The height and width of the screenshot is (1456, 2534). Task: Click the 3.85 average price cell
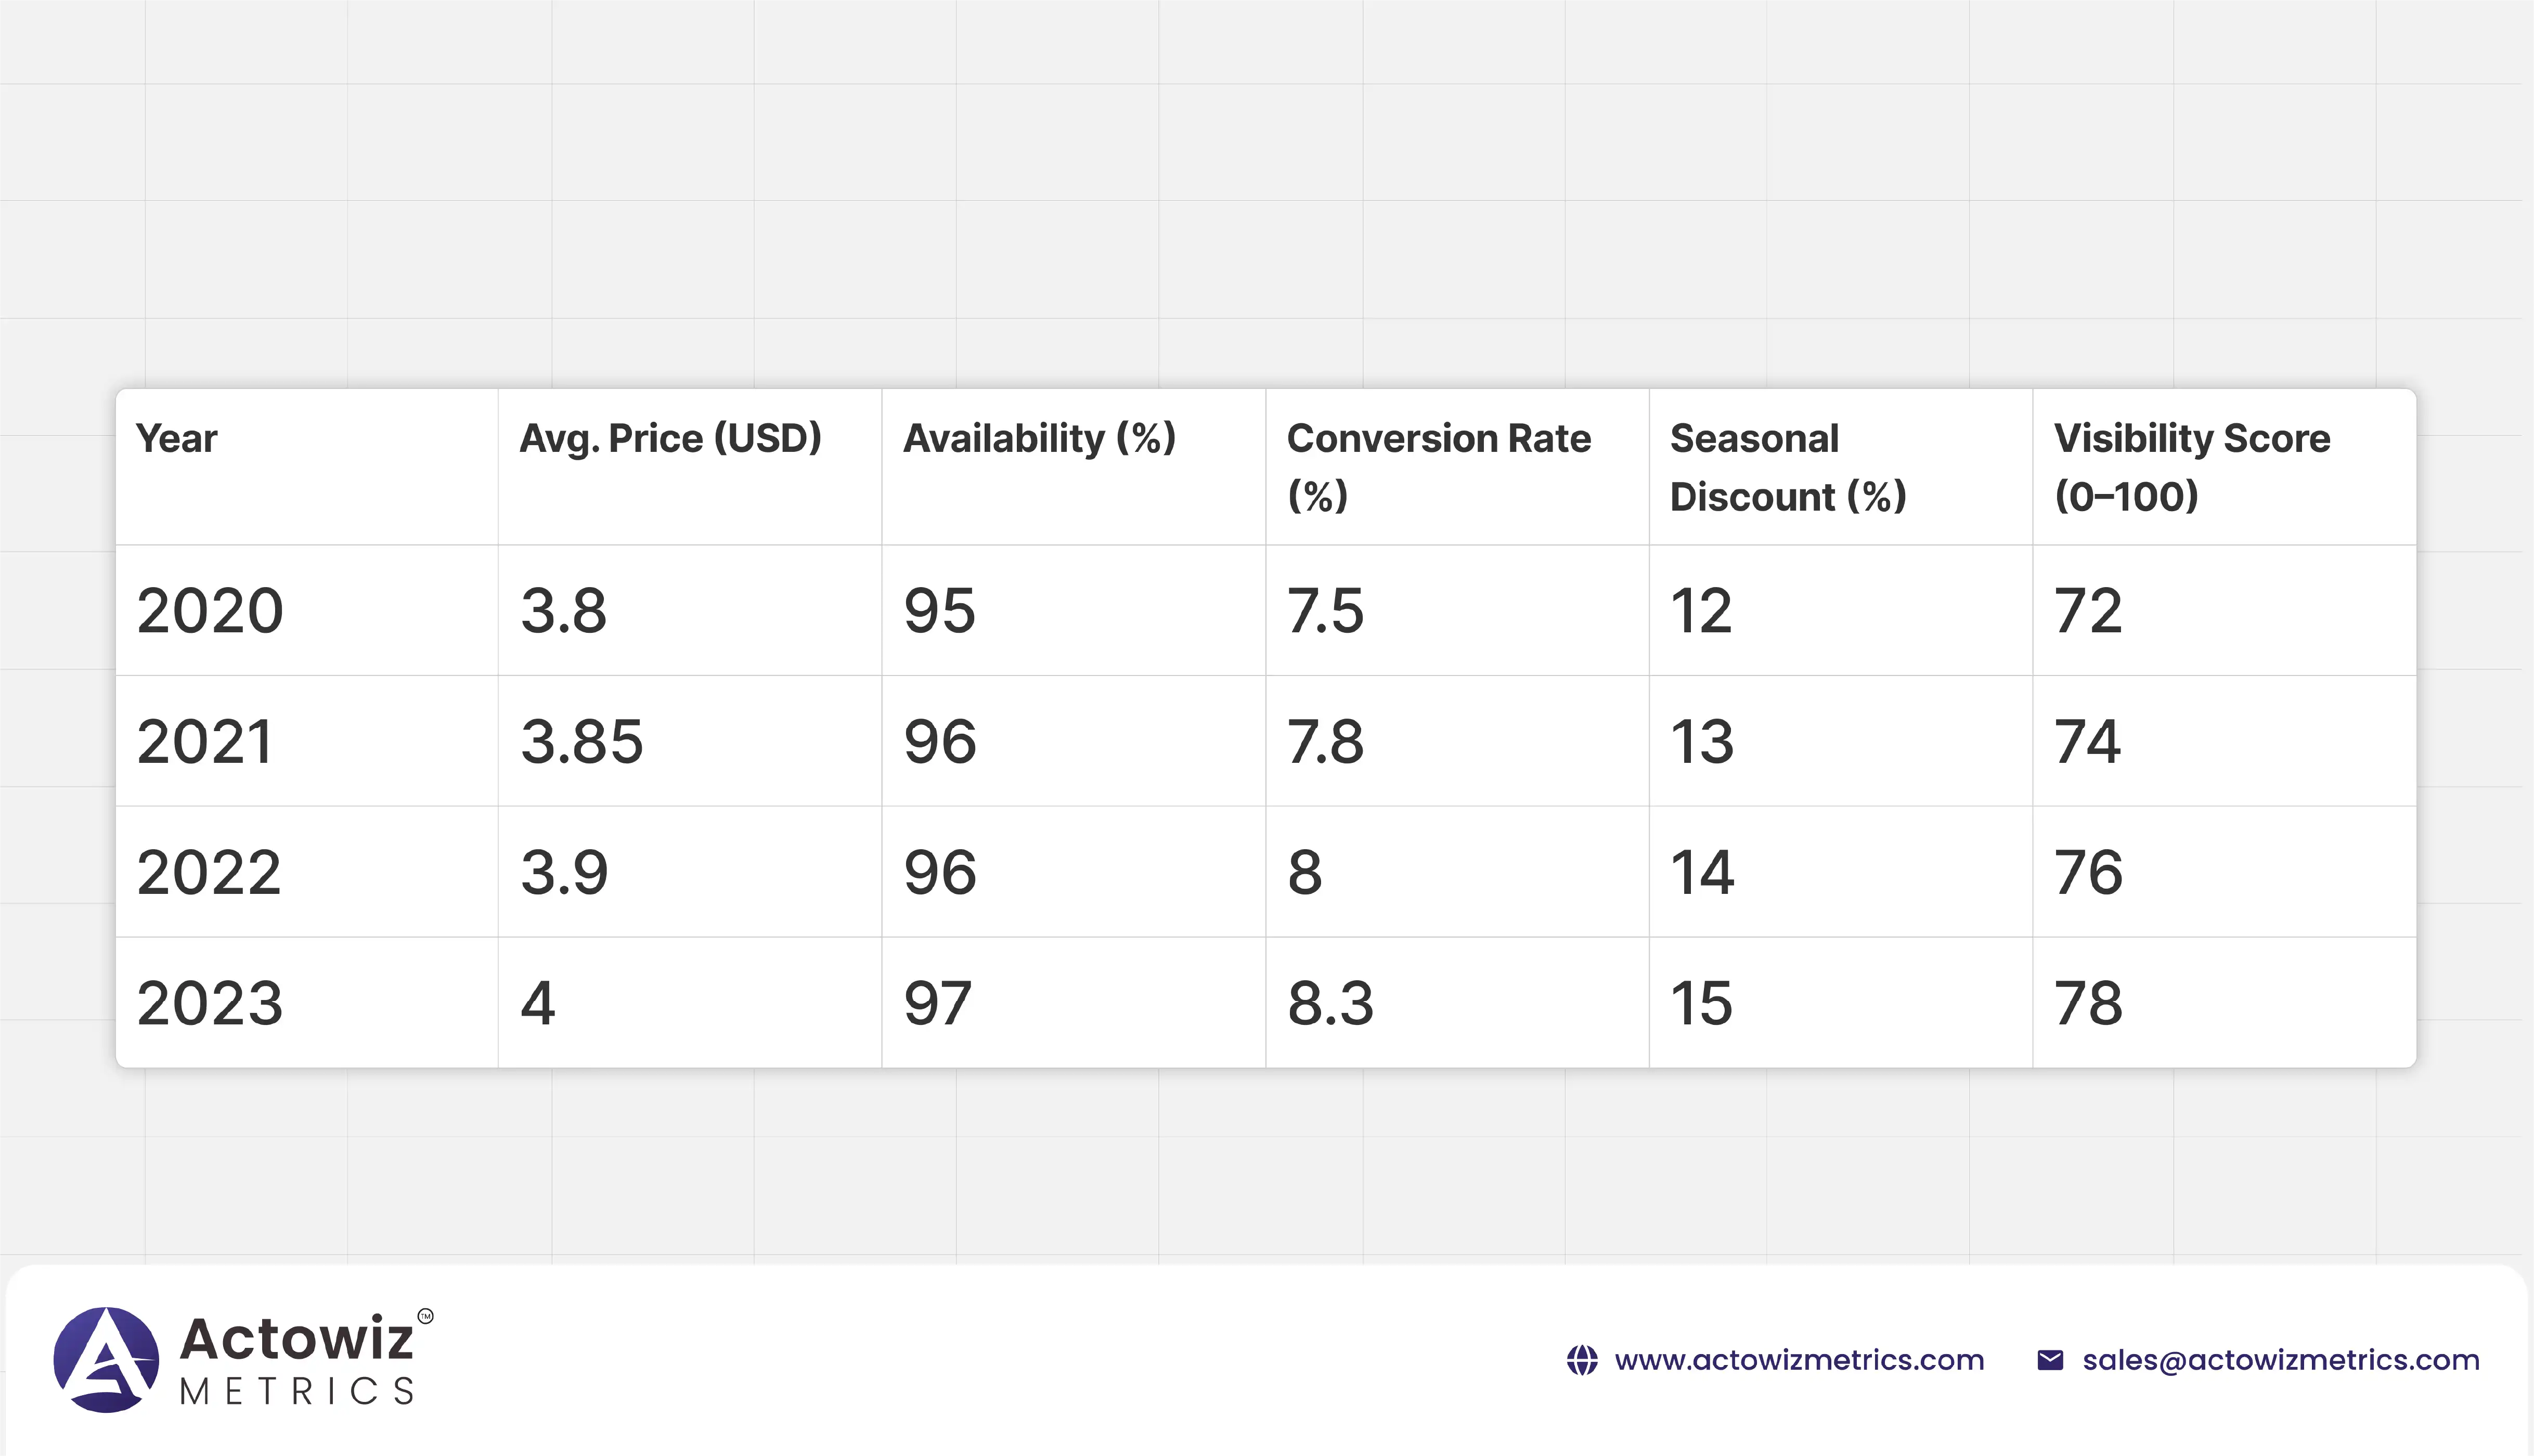(x=581, y=741)
